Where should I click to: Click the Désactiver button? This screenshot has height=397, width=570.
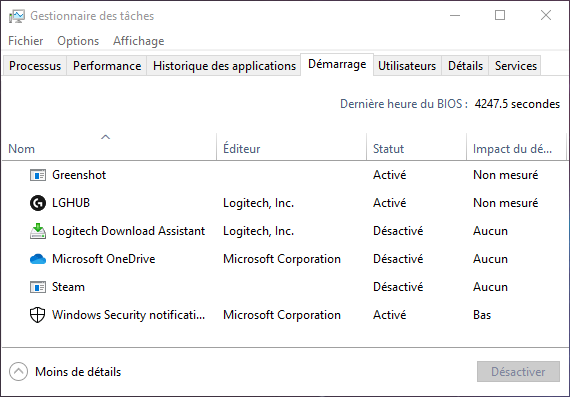click(518, 372)
